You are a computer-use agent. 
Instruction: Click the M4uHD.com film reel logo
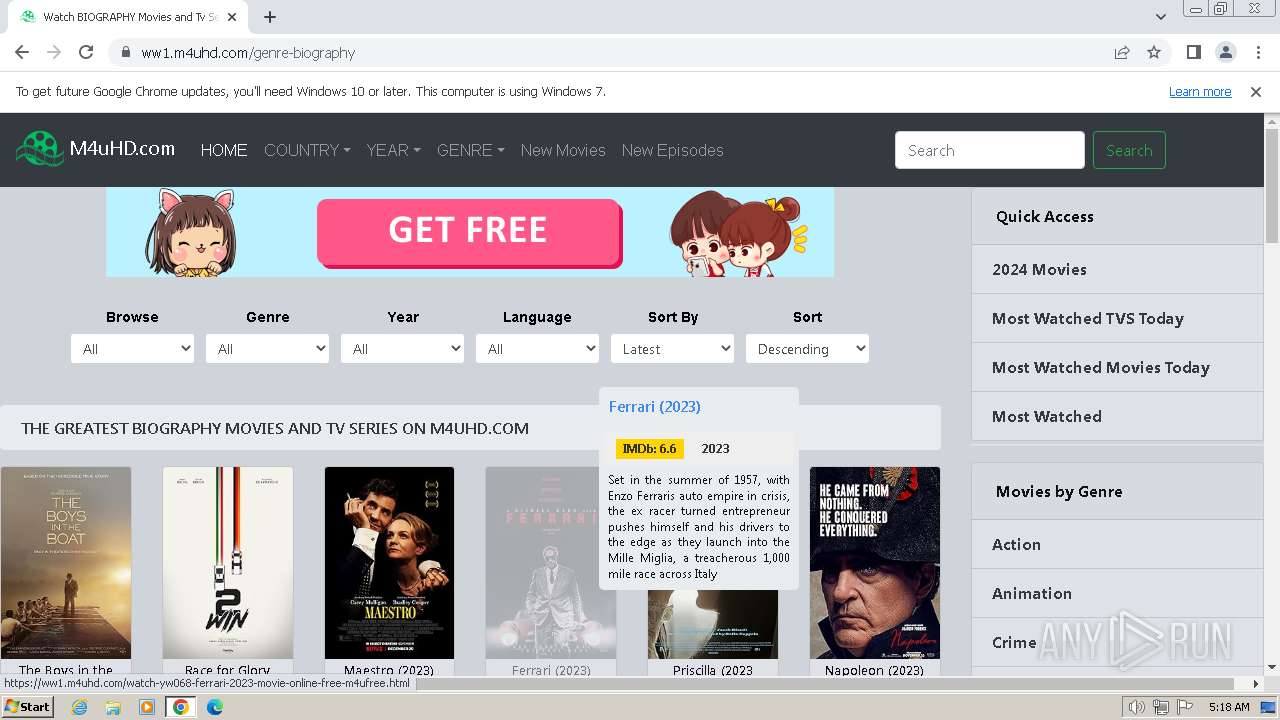40,149
